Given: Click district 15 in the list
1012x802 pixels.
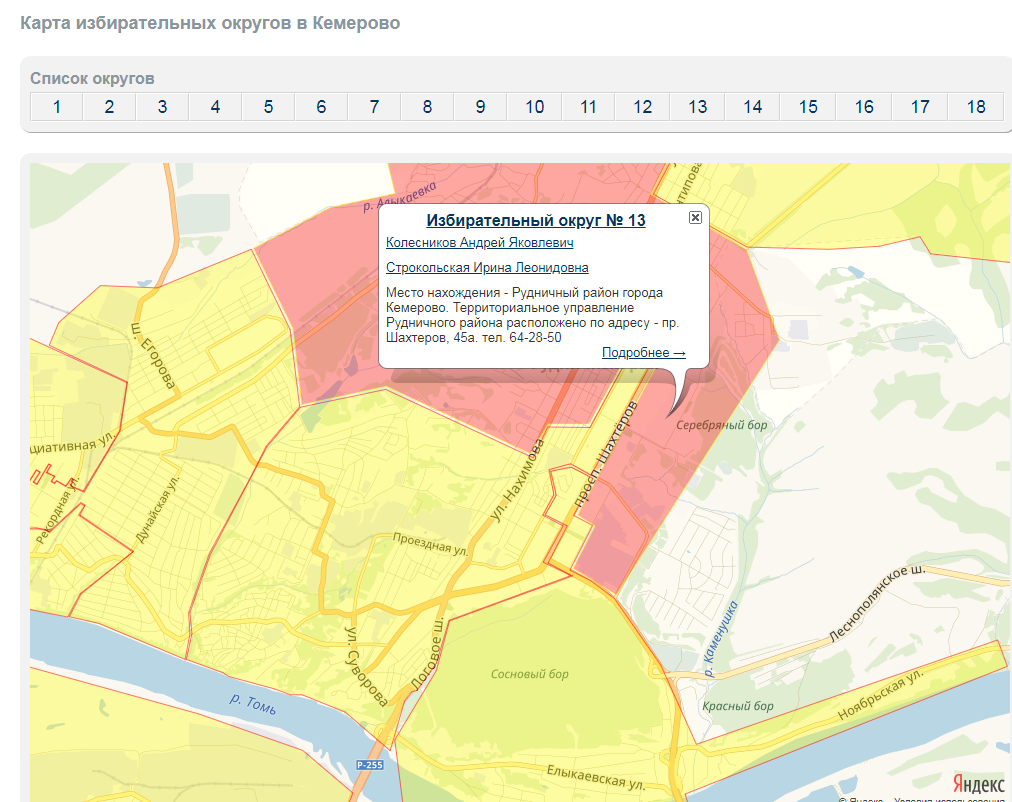Looking at the screenshot, I should (808, 107).
